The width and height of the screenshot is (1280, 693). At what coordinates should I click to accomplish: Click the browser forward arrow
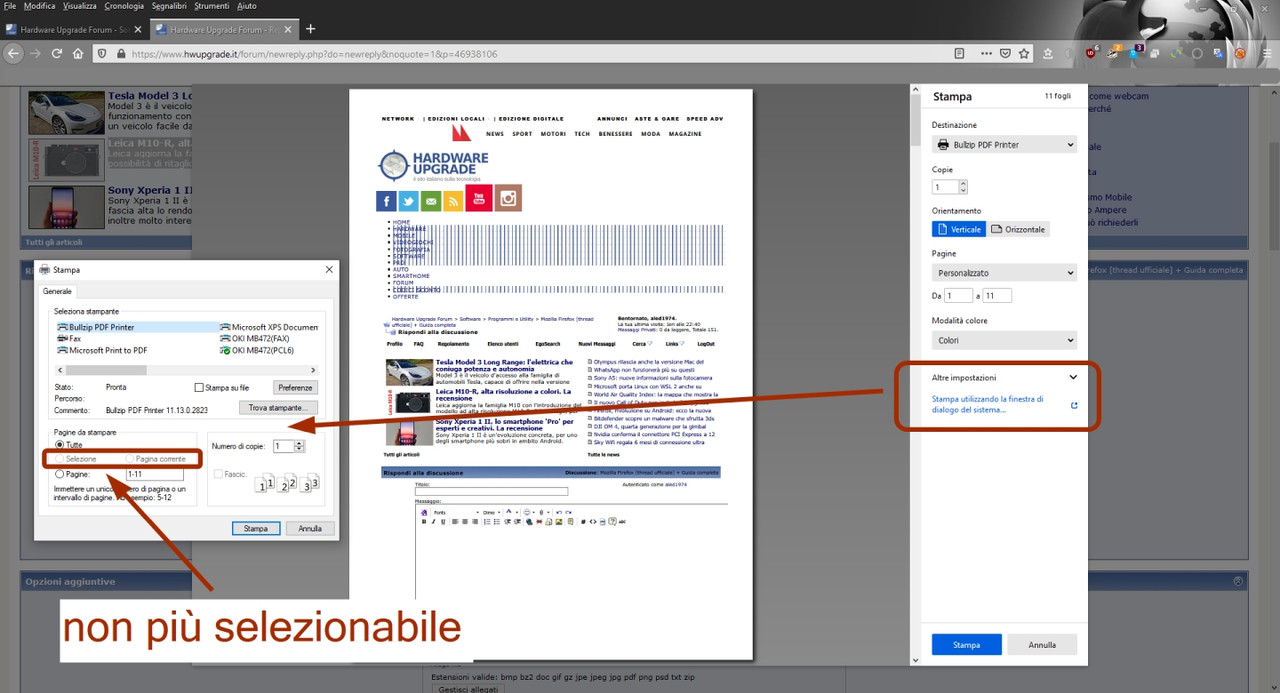[x=35, y=53]
